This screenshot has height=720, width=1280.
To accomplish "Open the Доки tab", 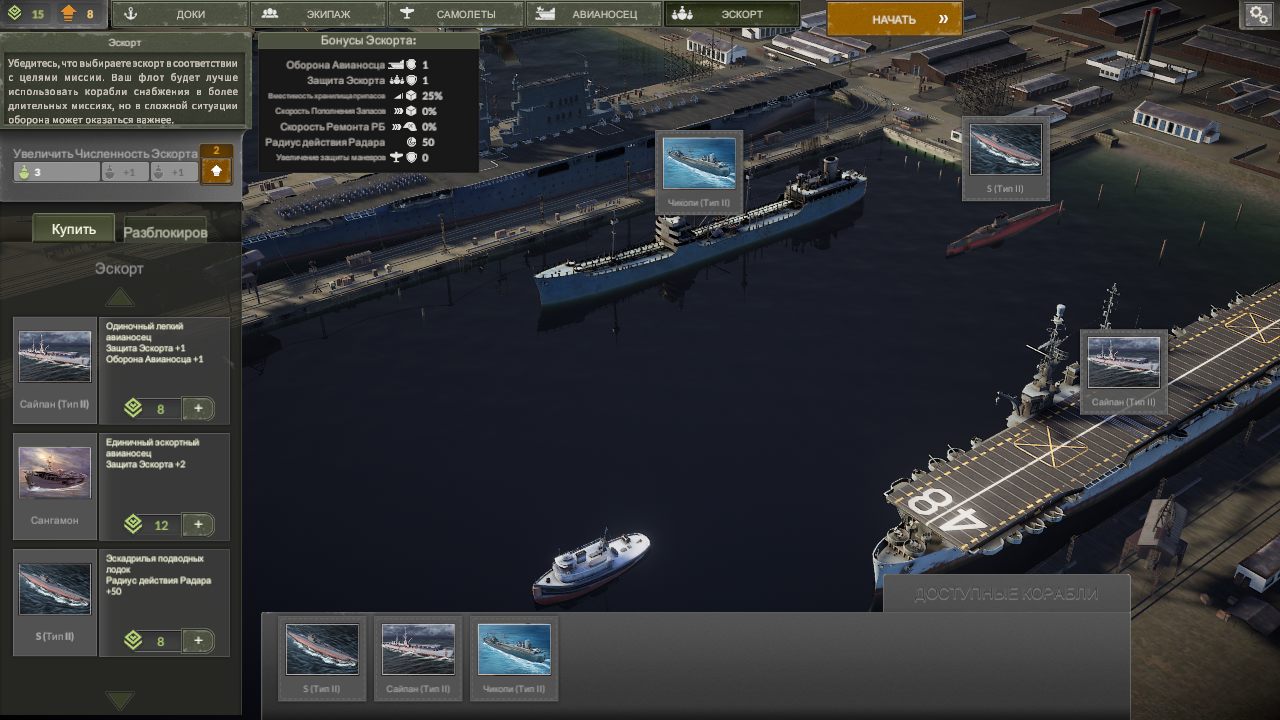I will coord(180,14).
